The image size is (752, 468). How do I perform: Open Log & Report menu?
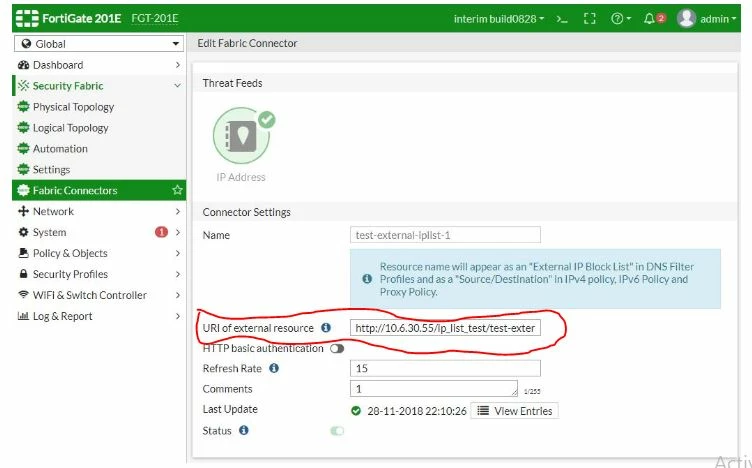[62, 316]
